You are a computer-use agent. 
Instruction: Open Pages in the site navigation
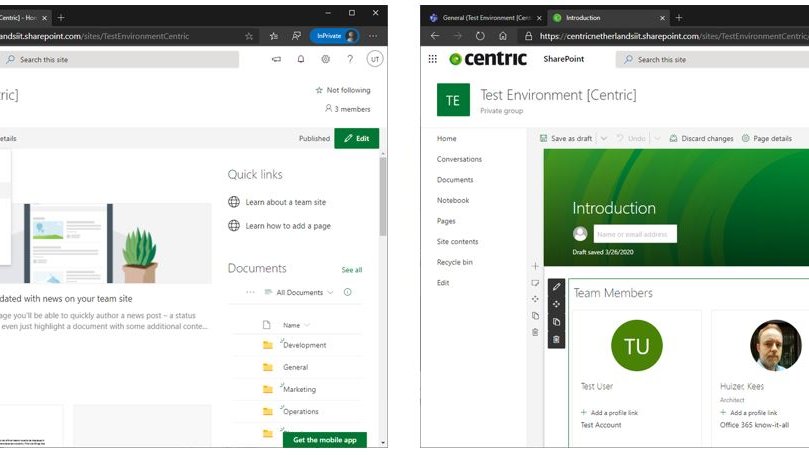(x=446, y=221)
